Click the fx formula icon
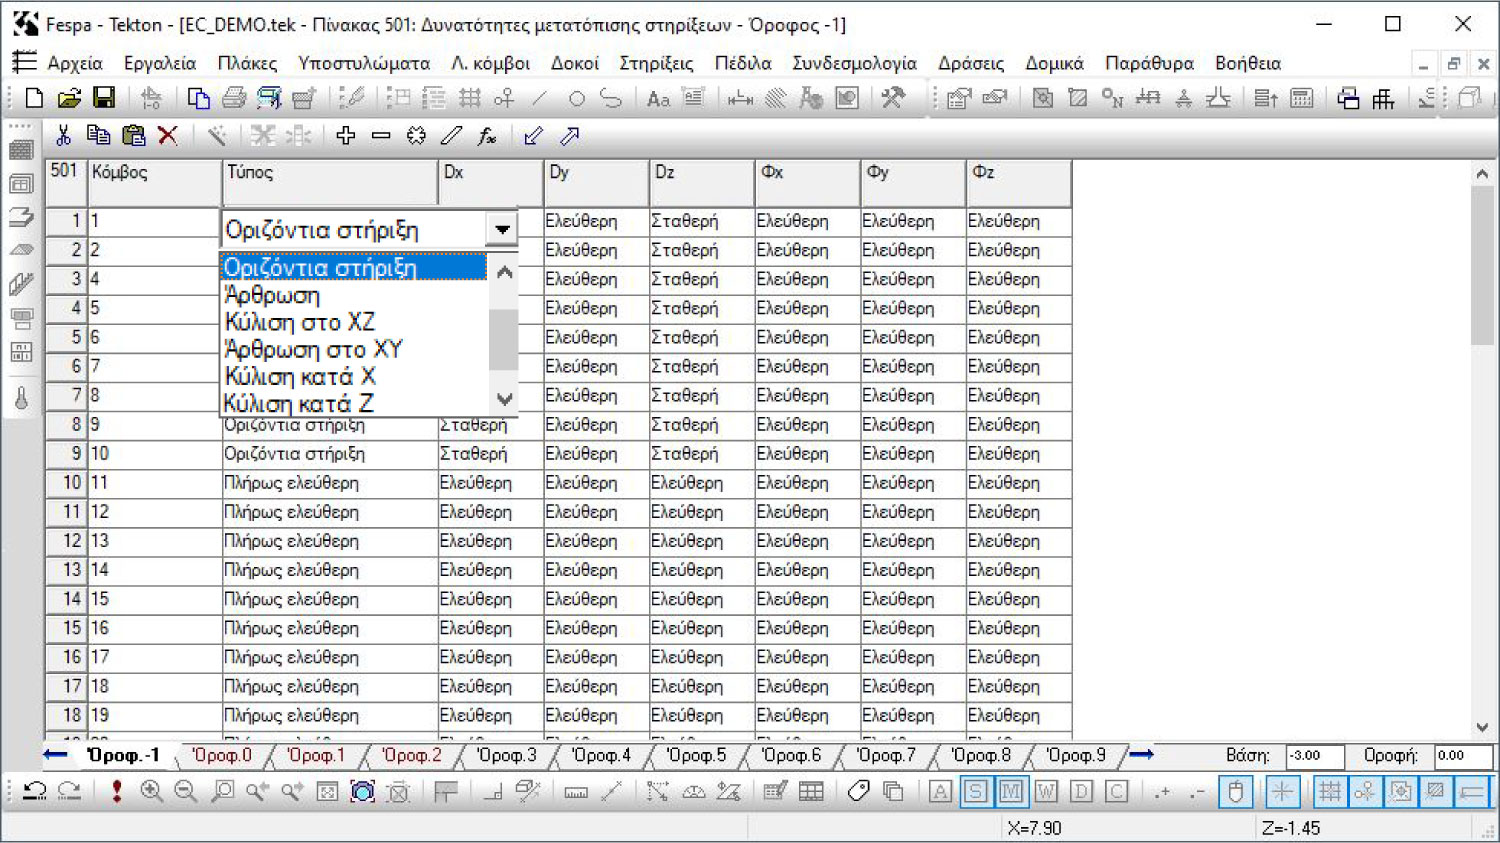Image resolution: width=1500 pixels, height=843 pixels. (x=487, y=136)
